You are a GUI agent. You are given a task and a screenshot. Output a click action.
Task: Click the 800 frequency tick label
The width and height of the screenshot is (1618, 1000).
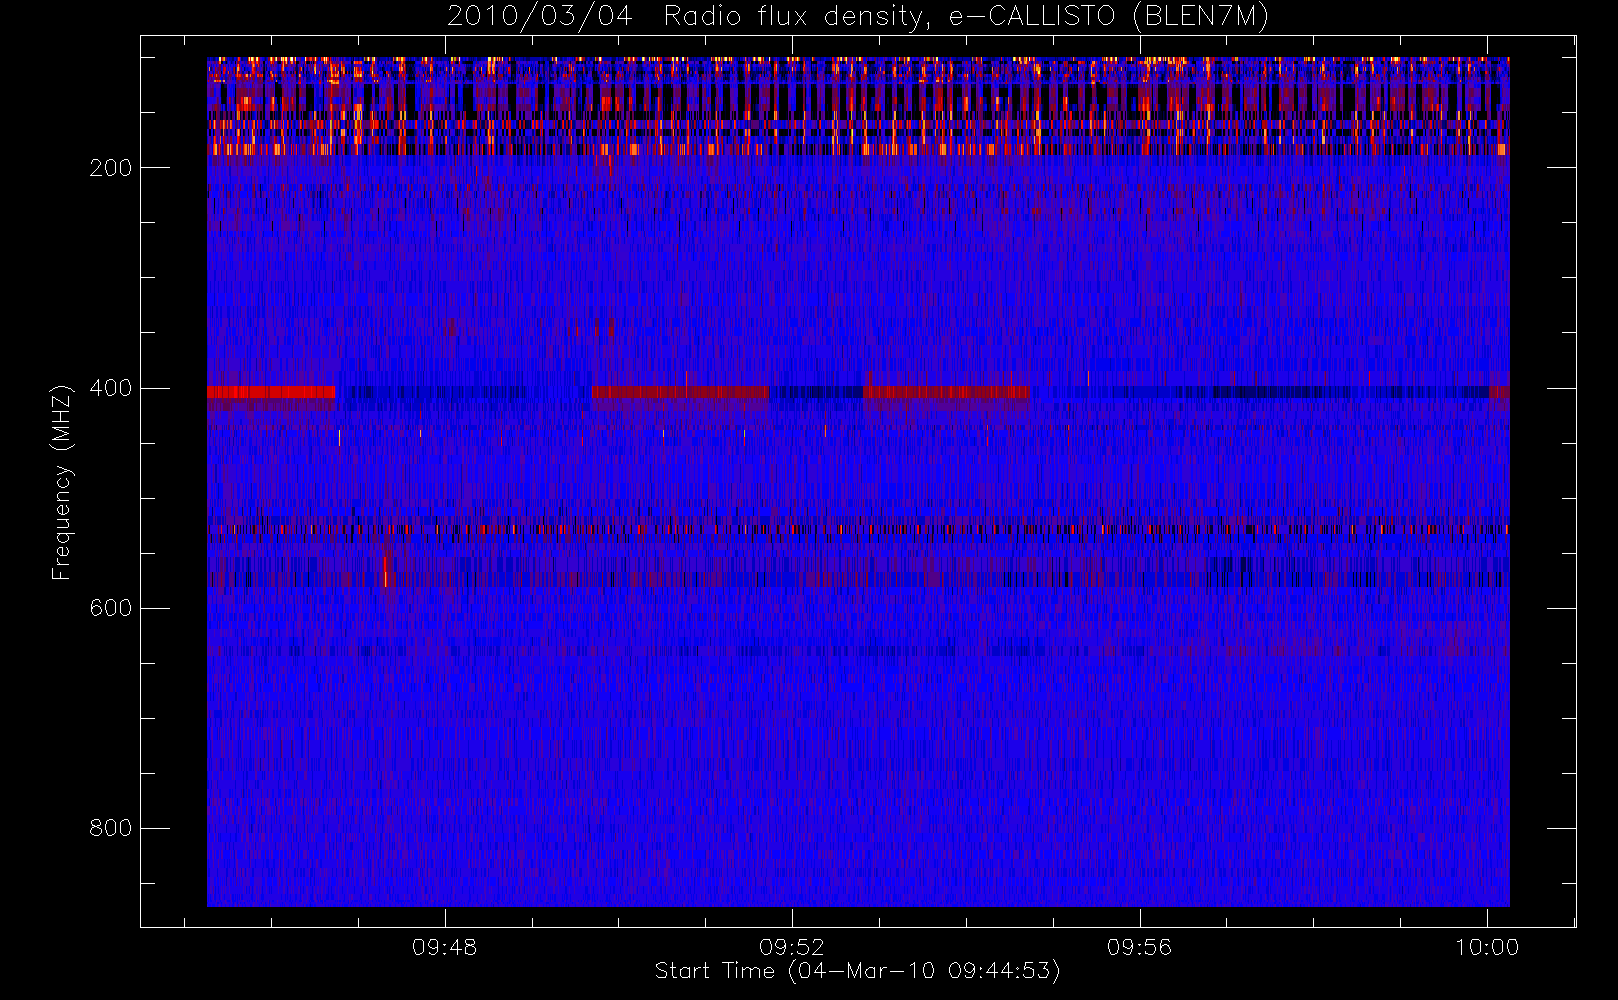coord(111,828)
